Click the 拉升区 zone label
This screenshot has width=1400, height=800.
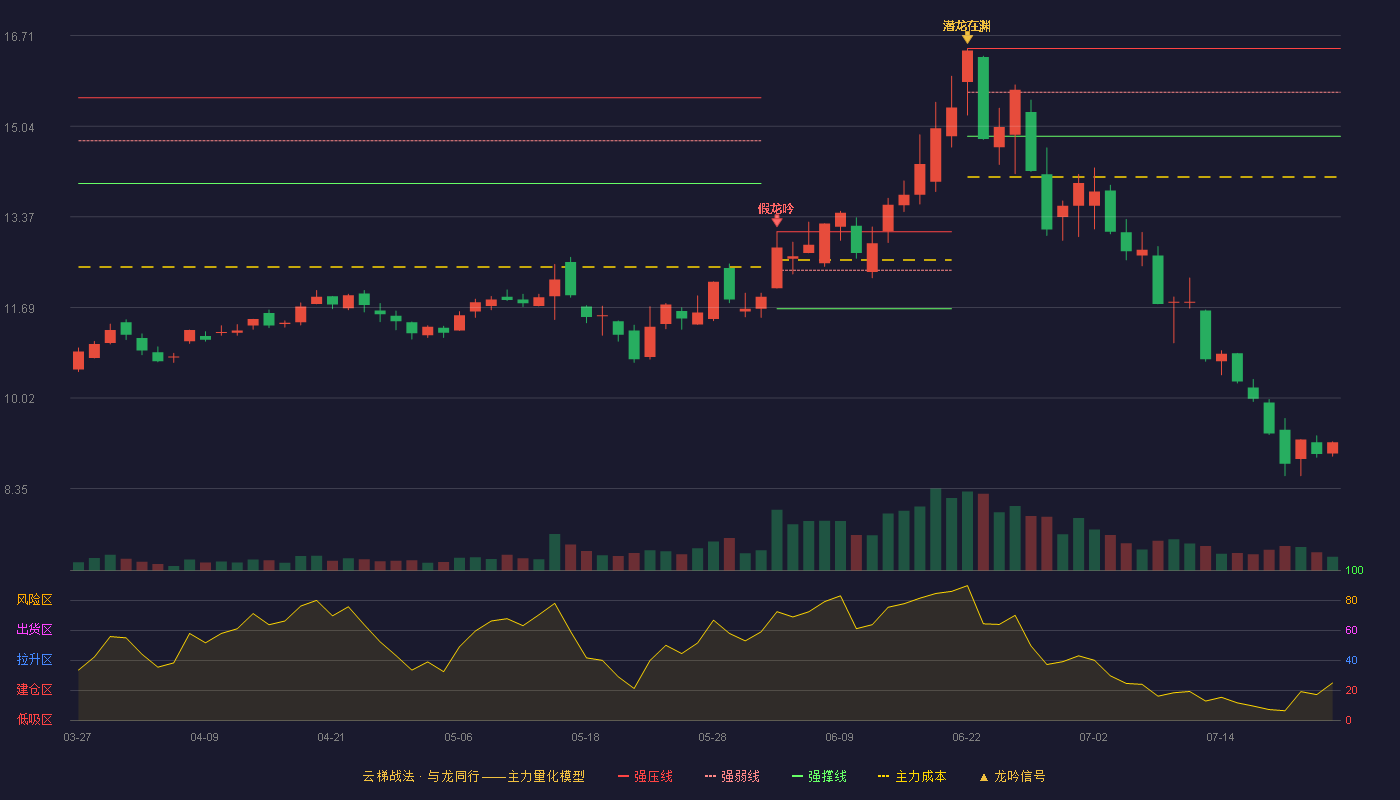coord(34,660)
